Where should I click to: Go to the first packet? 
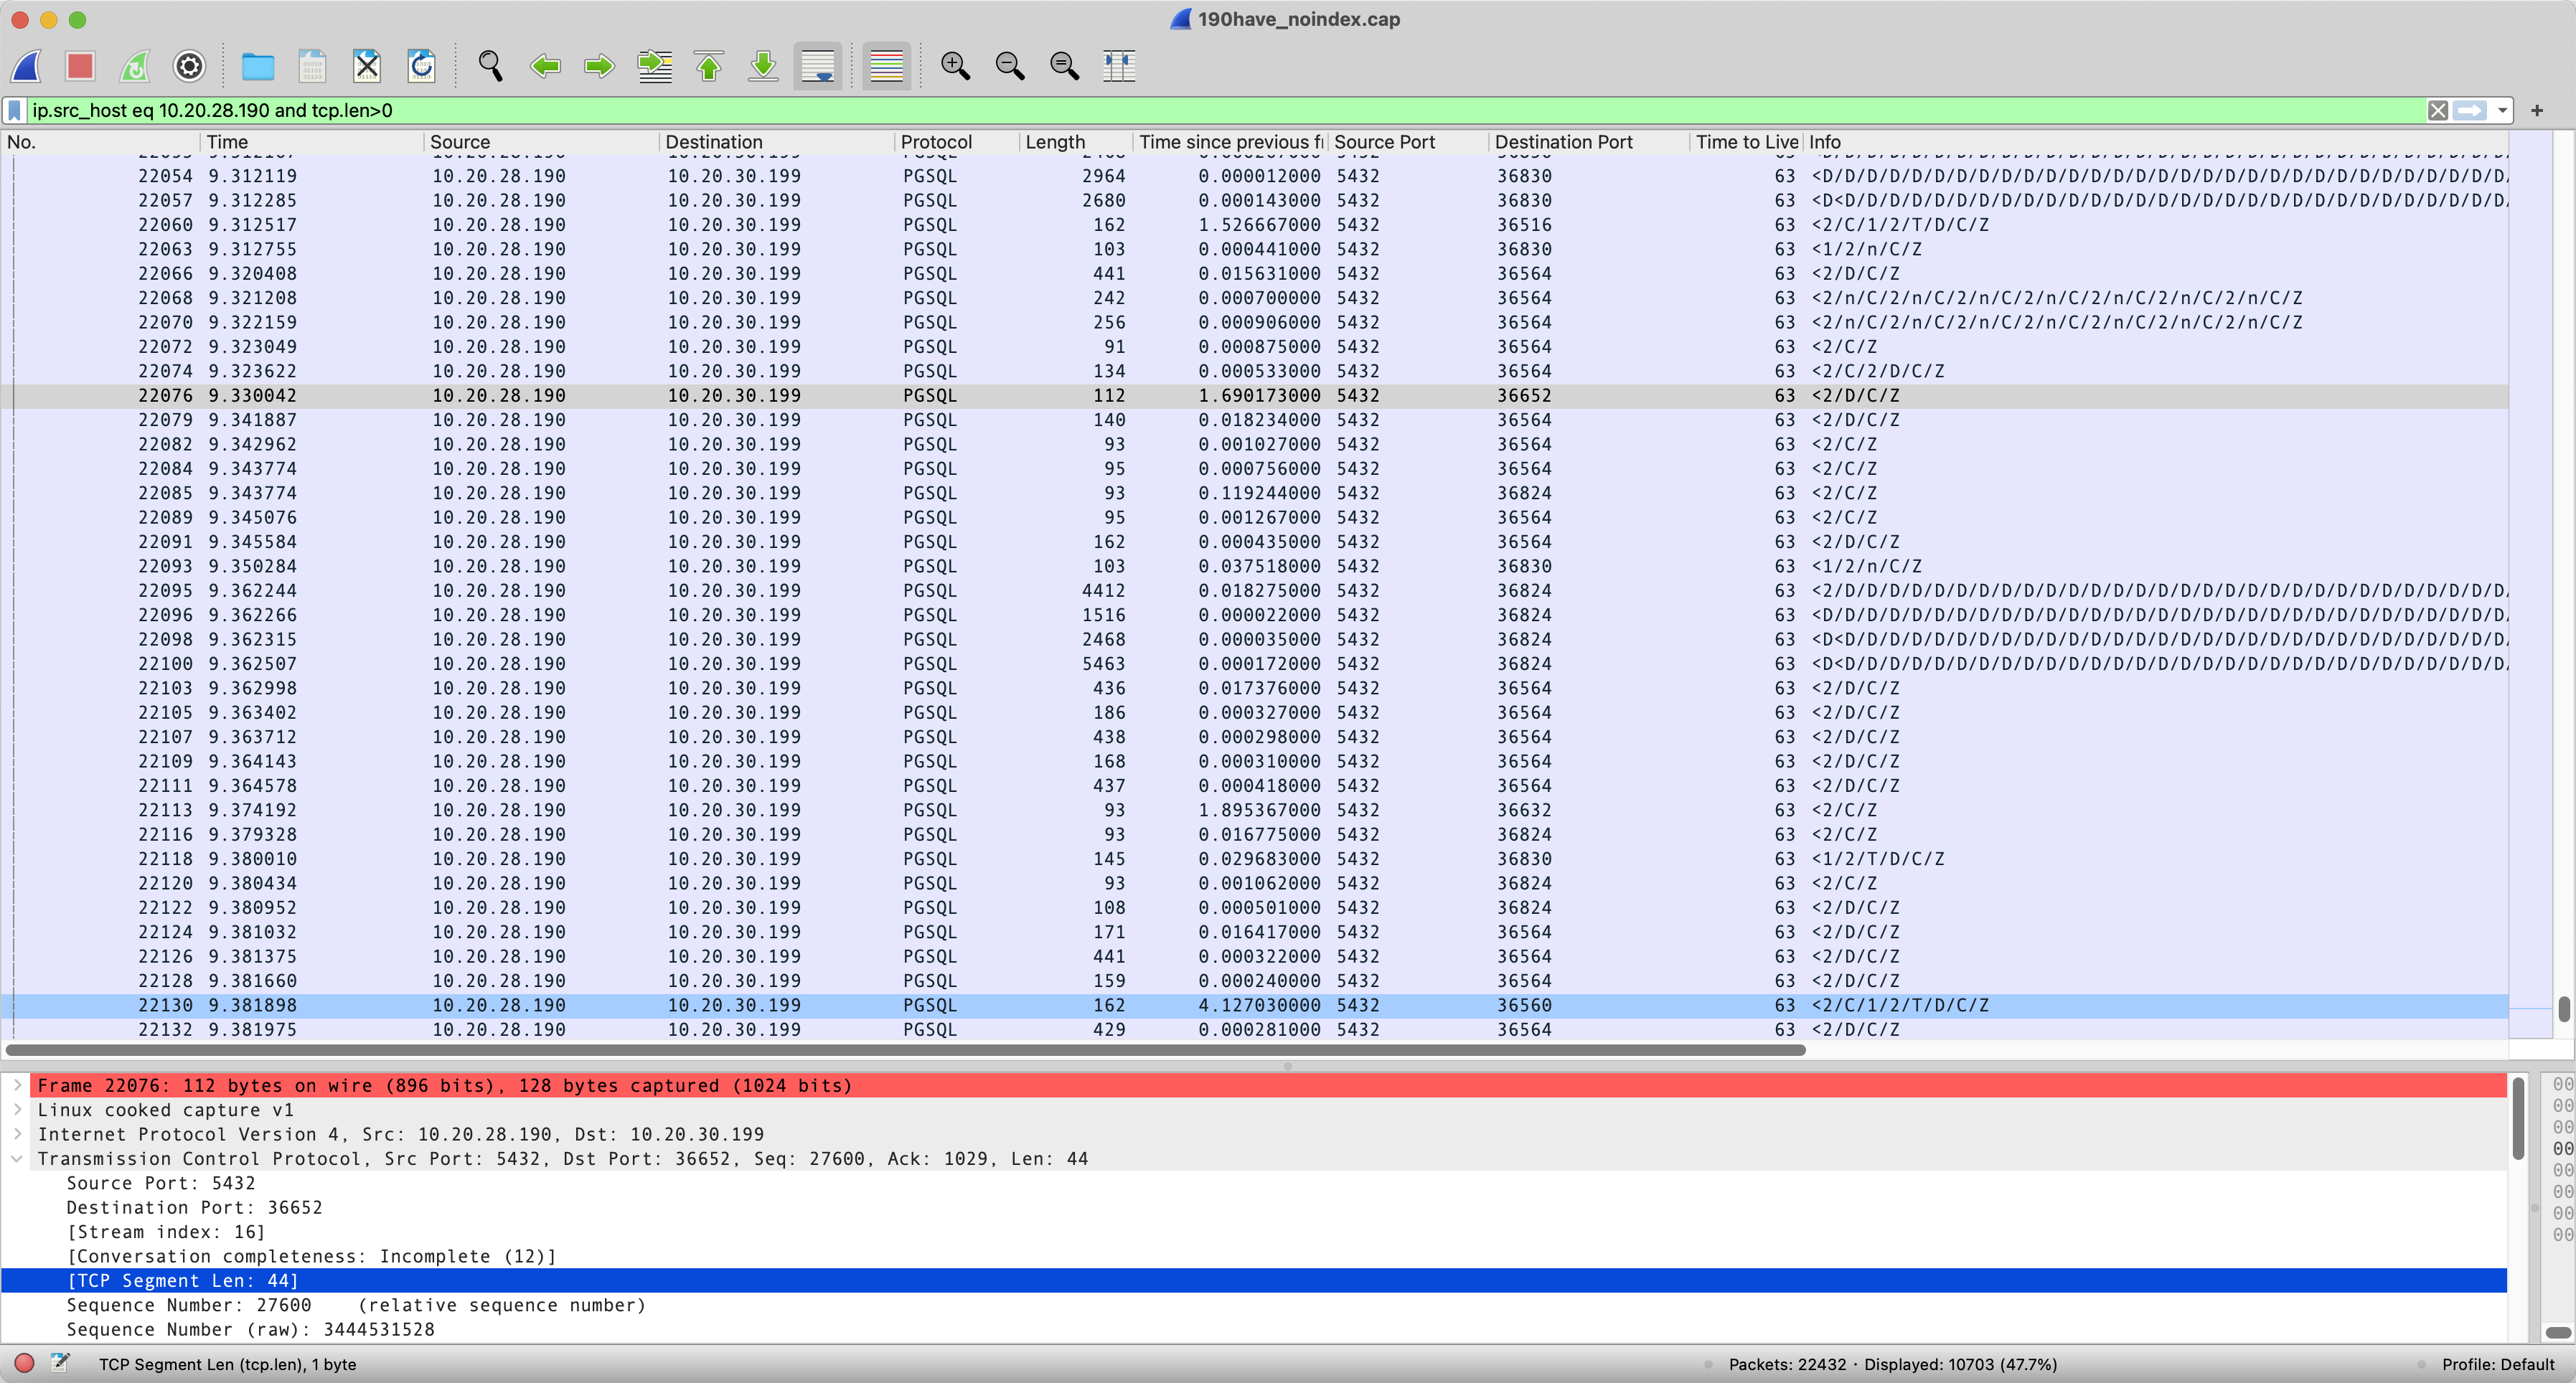pyautogui.click(x=709, y=66)
